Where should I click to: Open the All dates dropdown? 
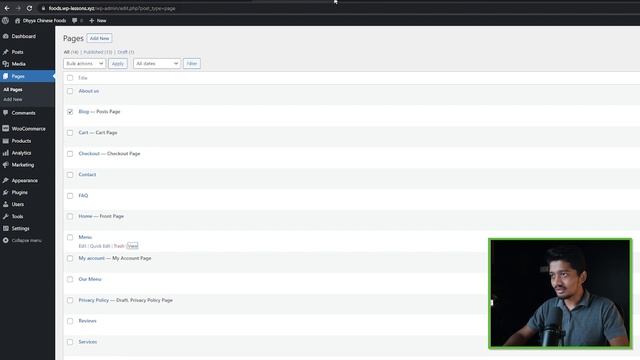[x=157, y=64]
